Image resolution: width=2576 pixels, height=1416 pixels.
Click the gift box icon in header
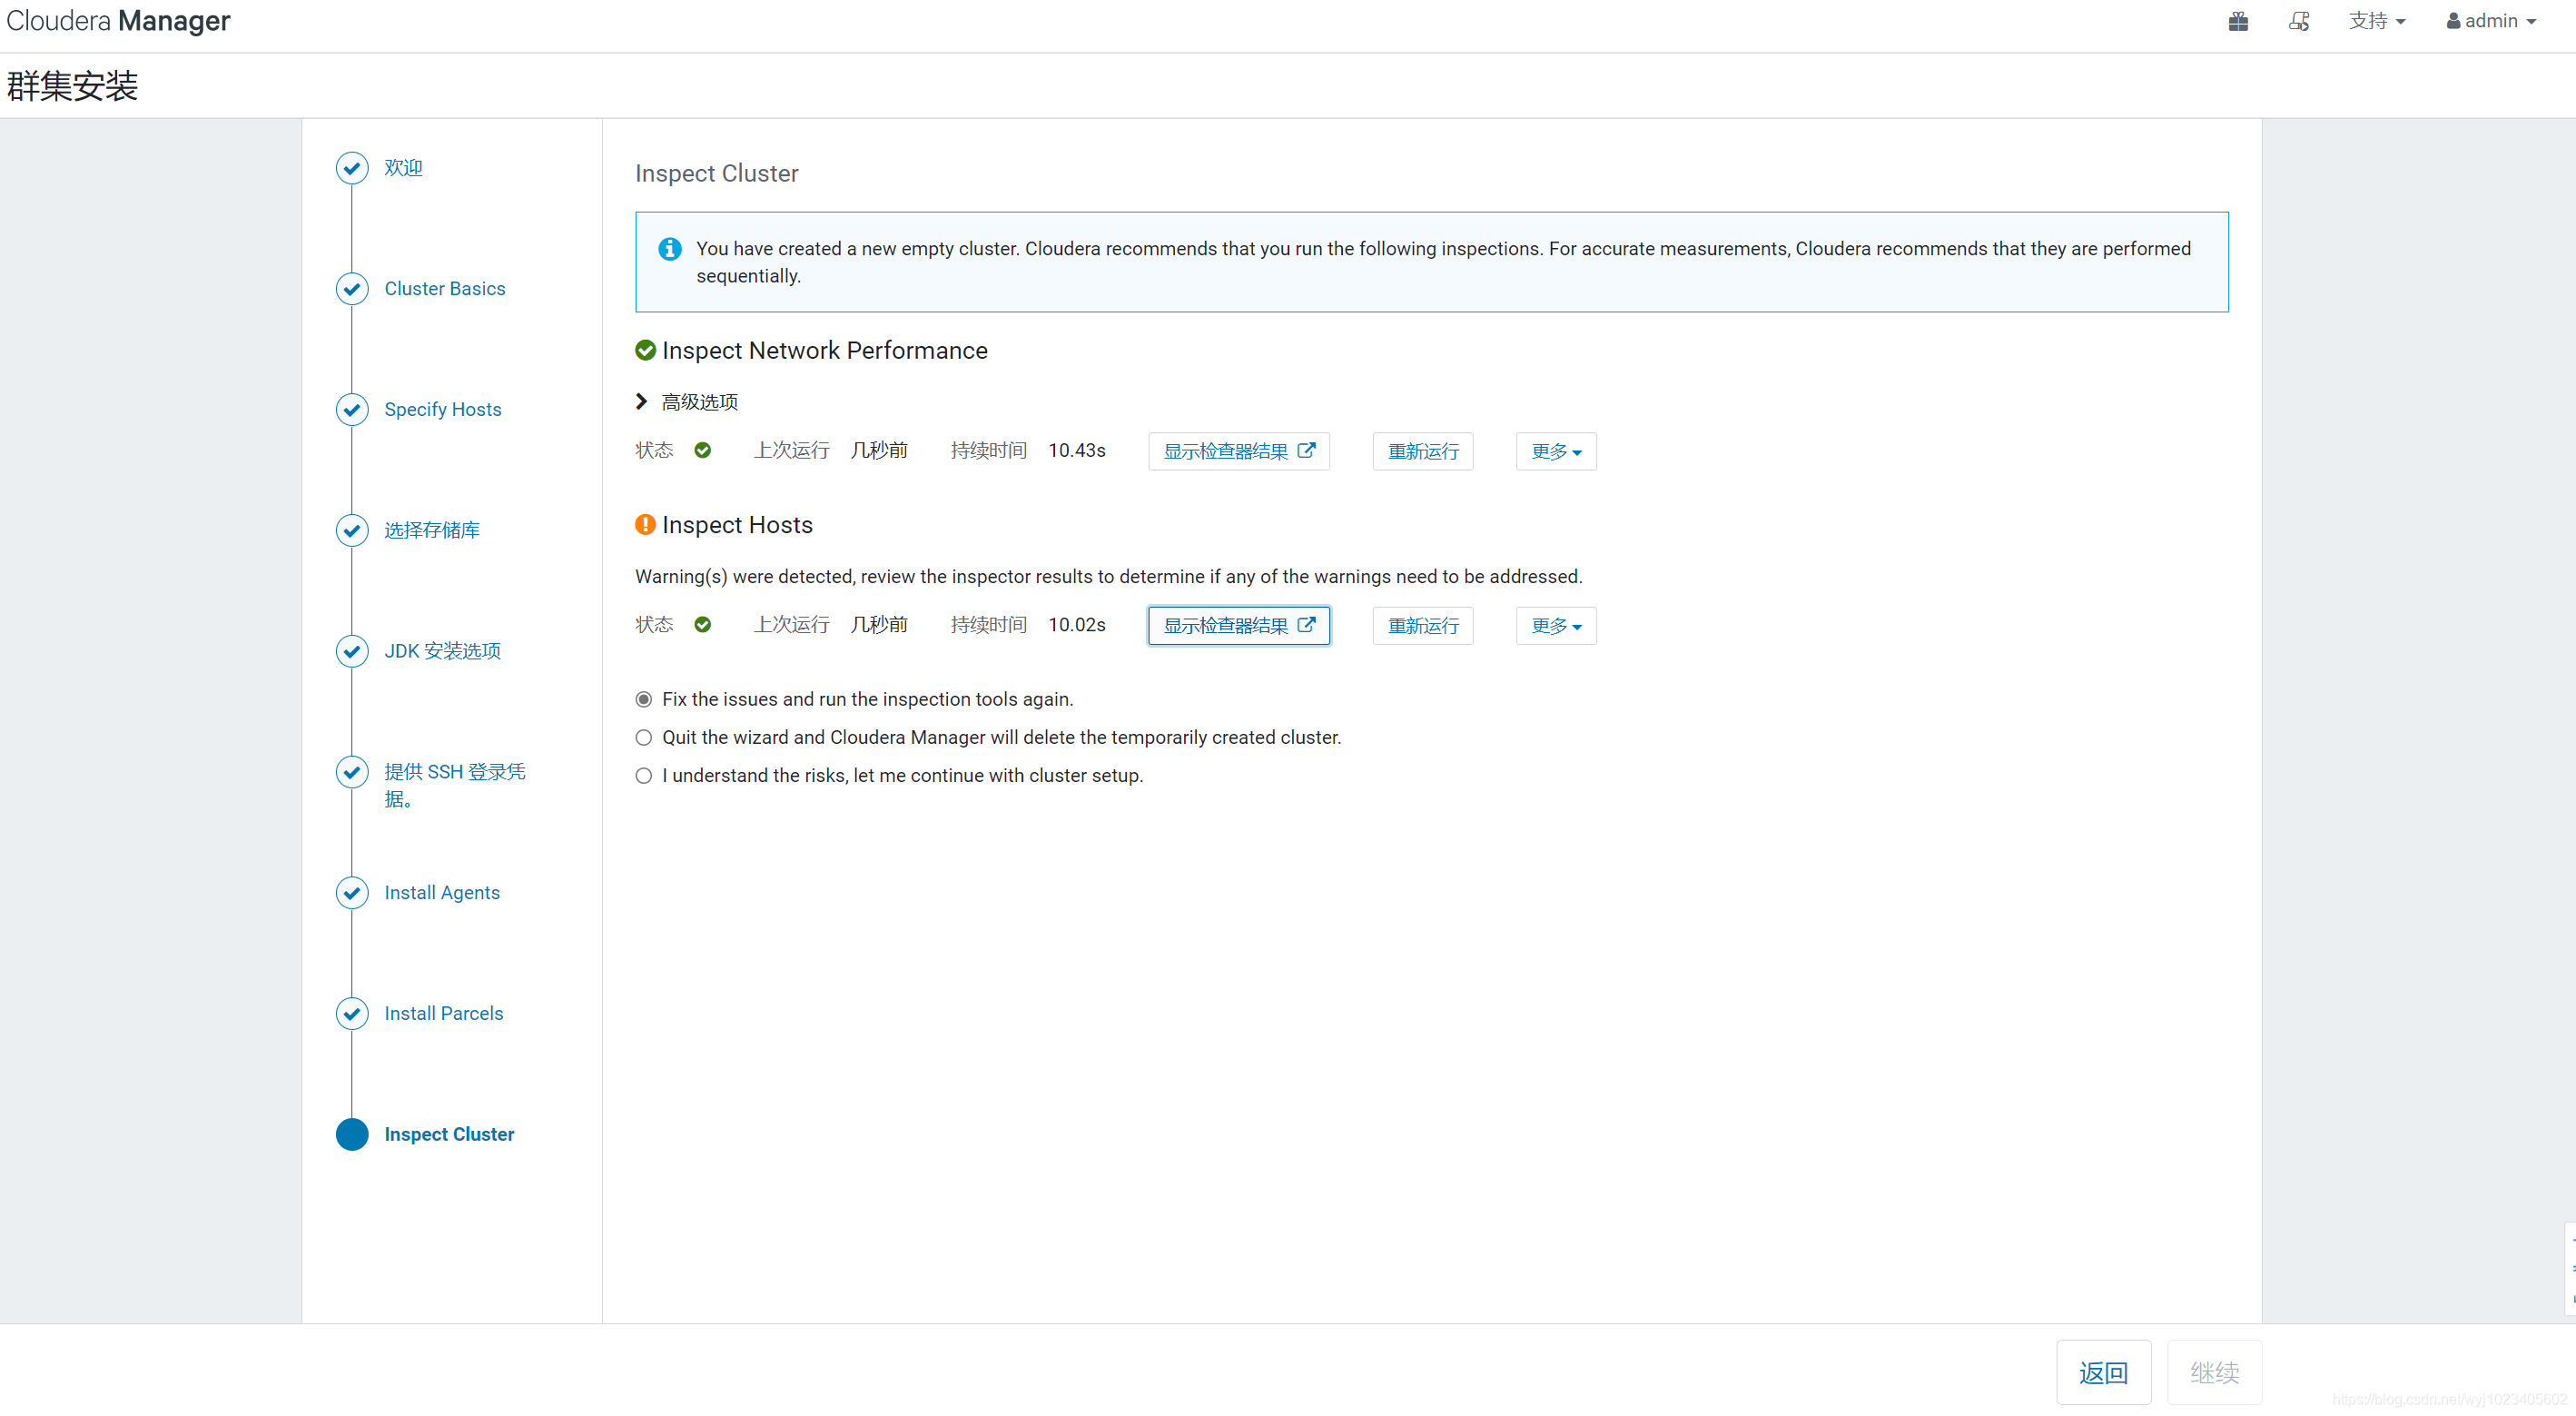2238,21
